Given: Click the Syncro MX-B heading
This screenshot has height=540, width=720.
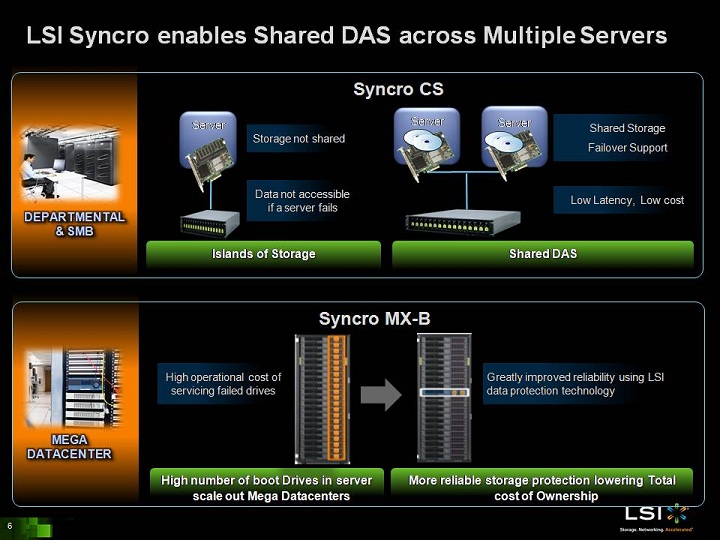Looking at the screenshot, I should (x=375, y=318).
